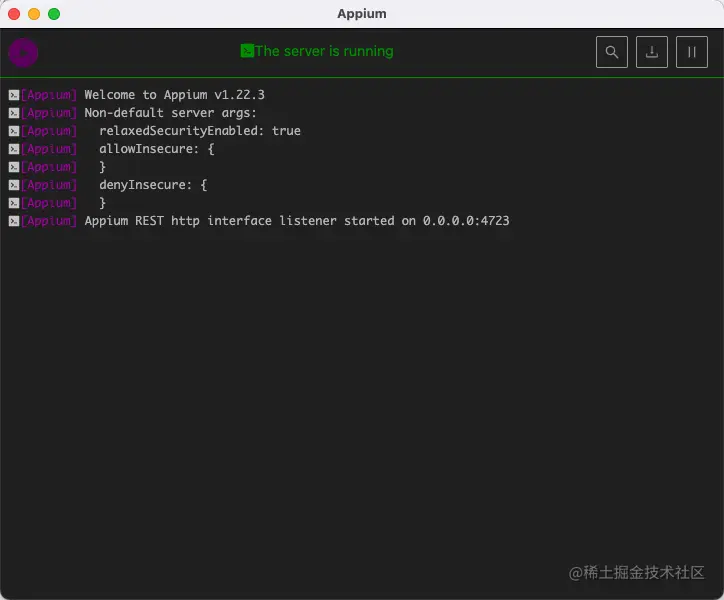Download raw logs with the download icon
Image resolution: width=724 pixels, height=600 pixels.
(x=652, y=52)
